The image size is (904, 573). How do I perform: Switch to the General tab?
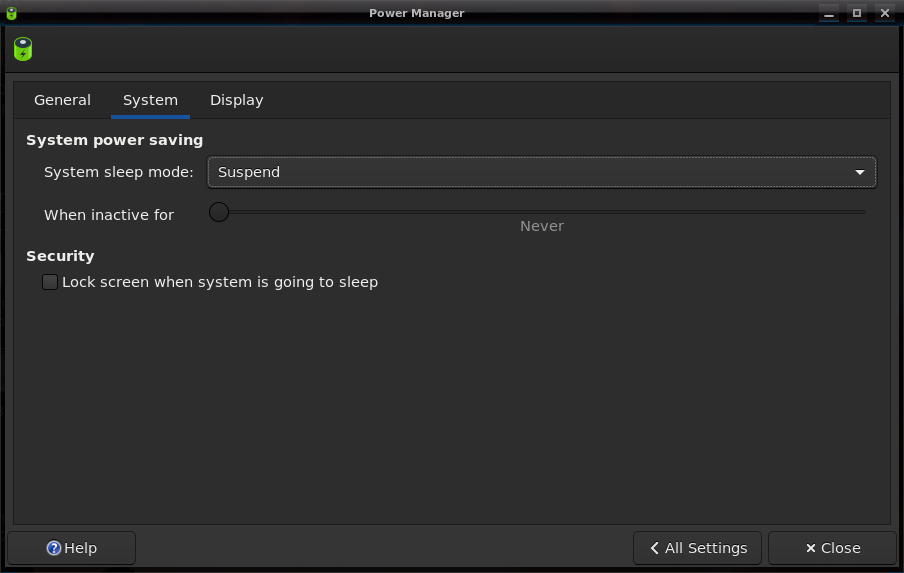tap(62, 100)
